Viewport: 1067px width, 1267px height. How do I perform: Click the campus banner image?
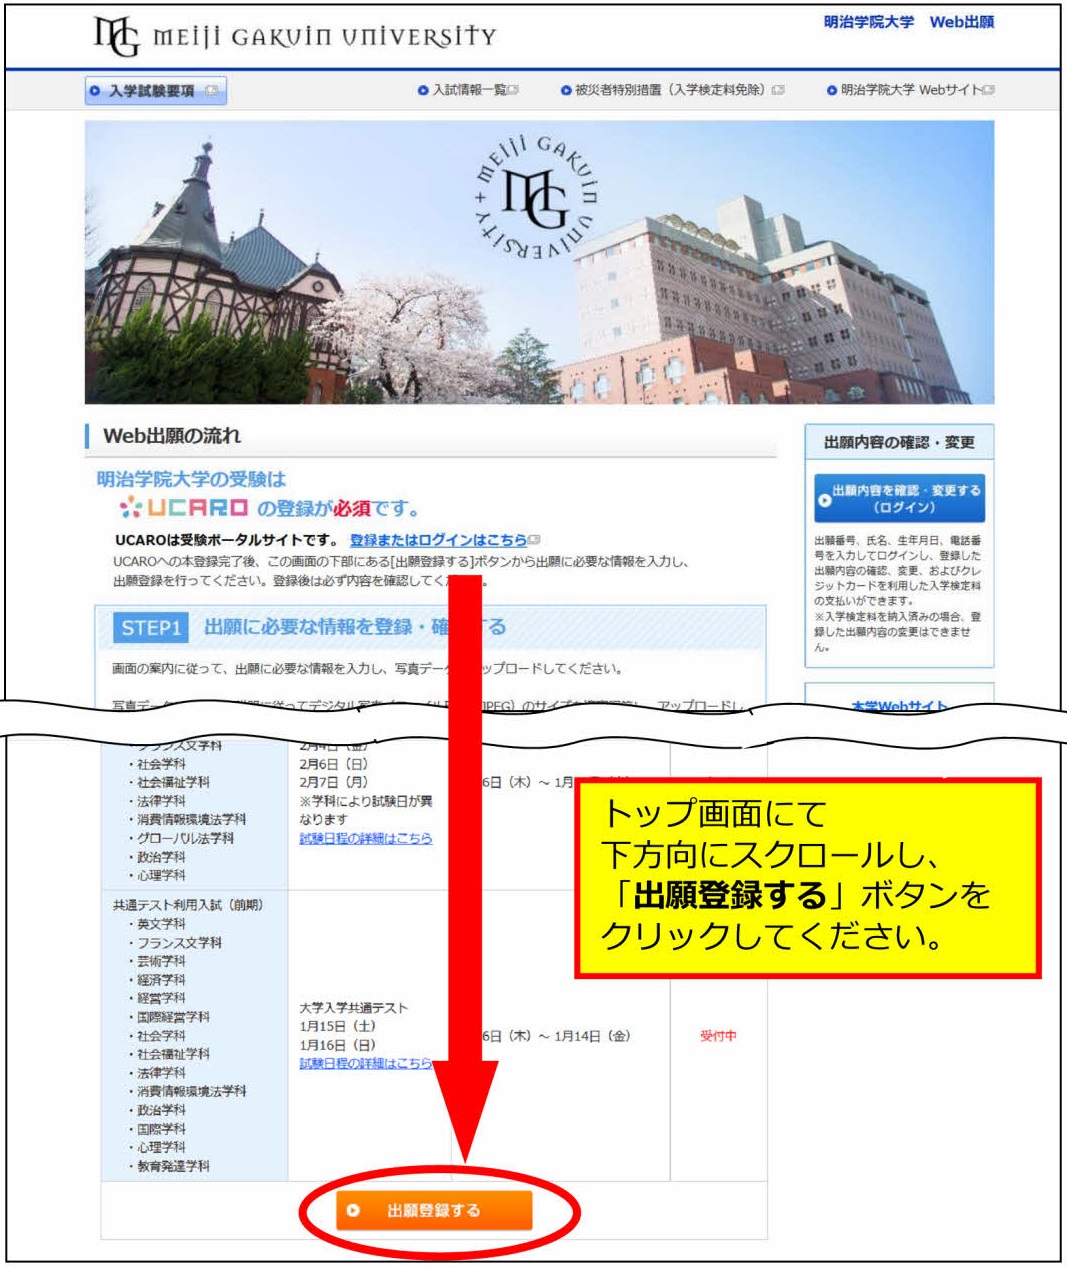(539, 262)
